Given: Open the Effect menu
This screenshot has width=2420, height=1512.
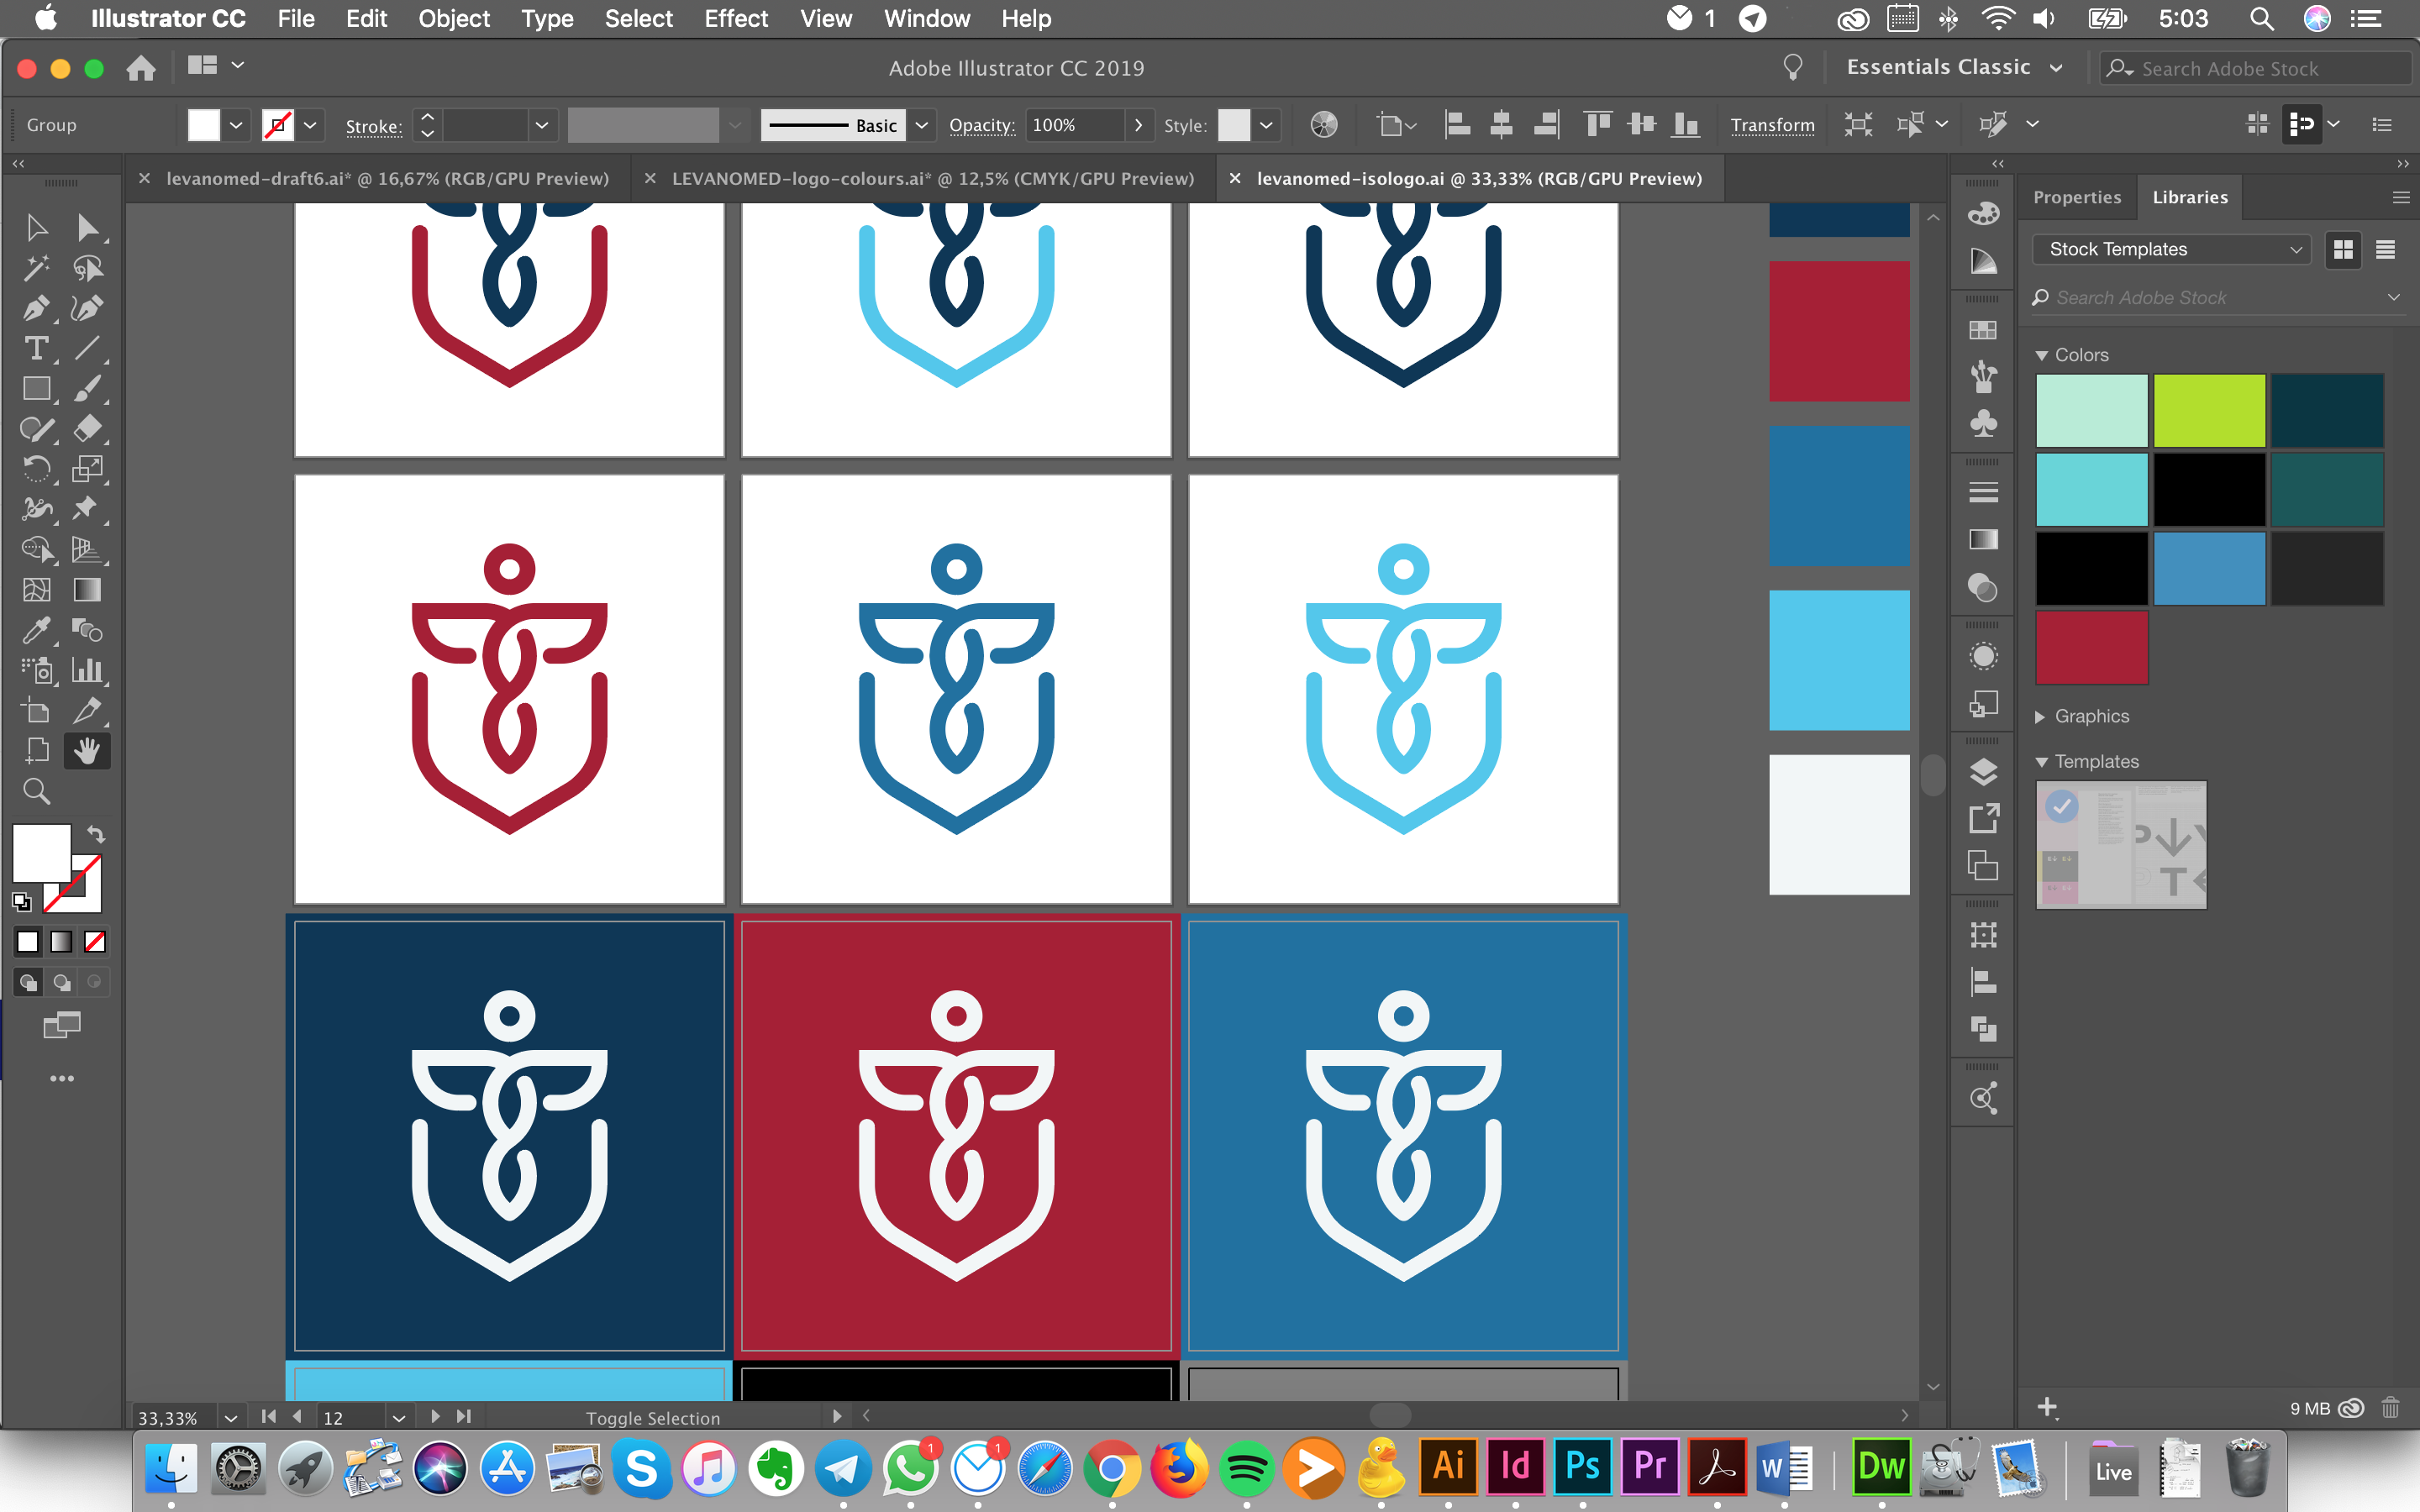Looking at the screenshot, I should [x=736, y=19].
